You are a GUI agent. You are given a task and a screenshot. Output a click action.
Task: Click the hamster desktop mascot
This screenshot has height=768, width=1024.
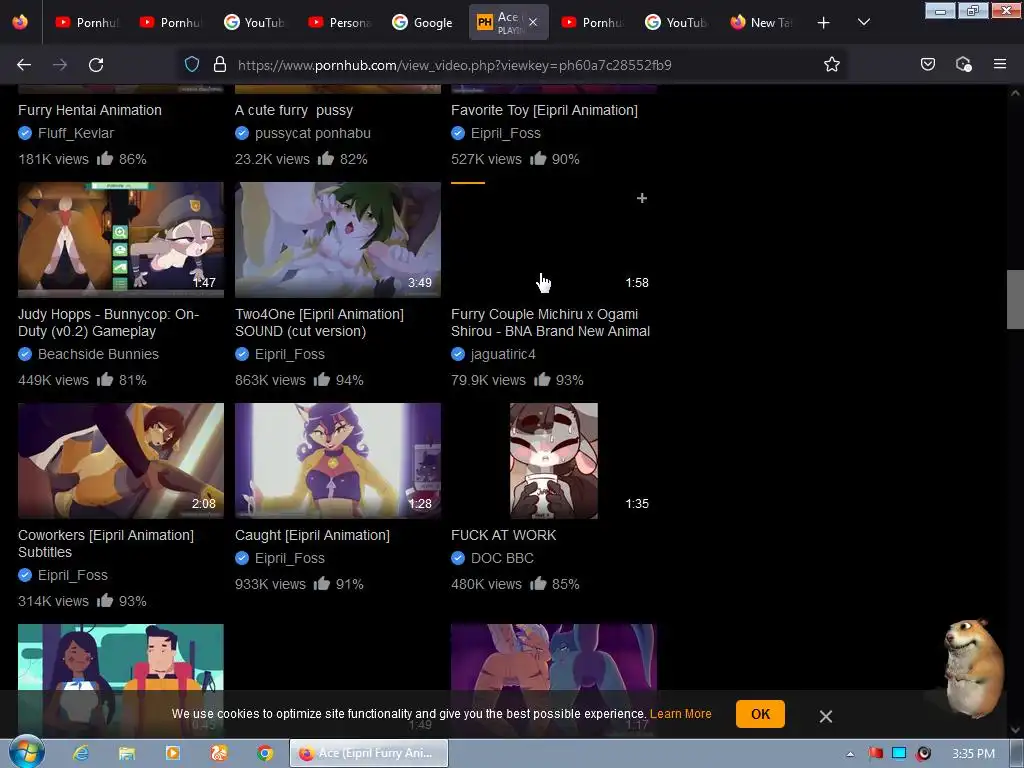974,667
